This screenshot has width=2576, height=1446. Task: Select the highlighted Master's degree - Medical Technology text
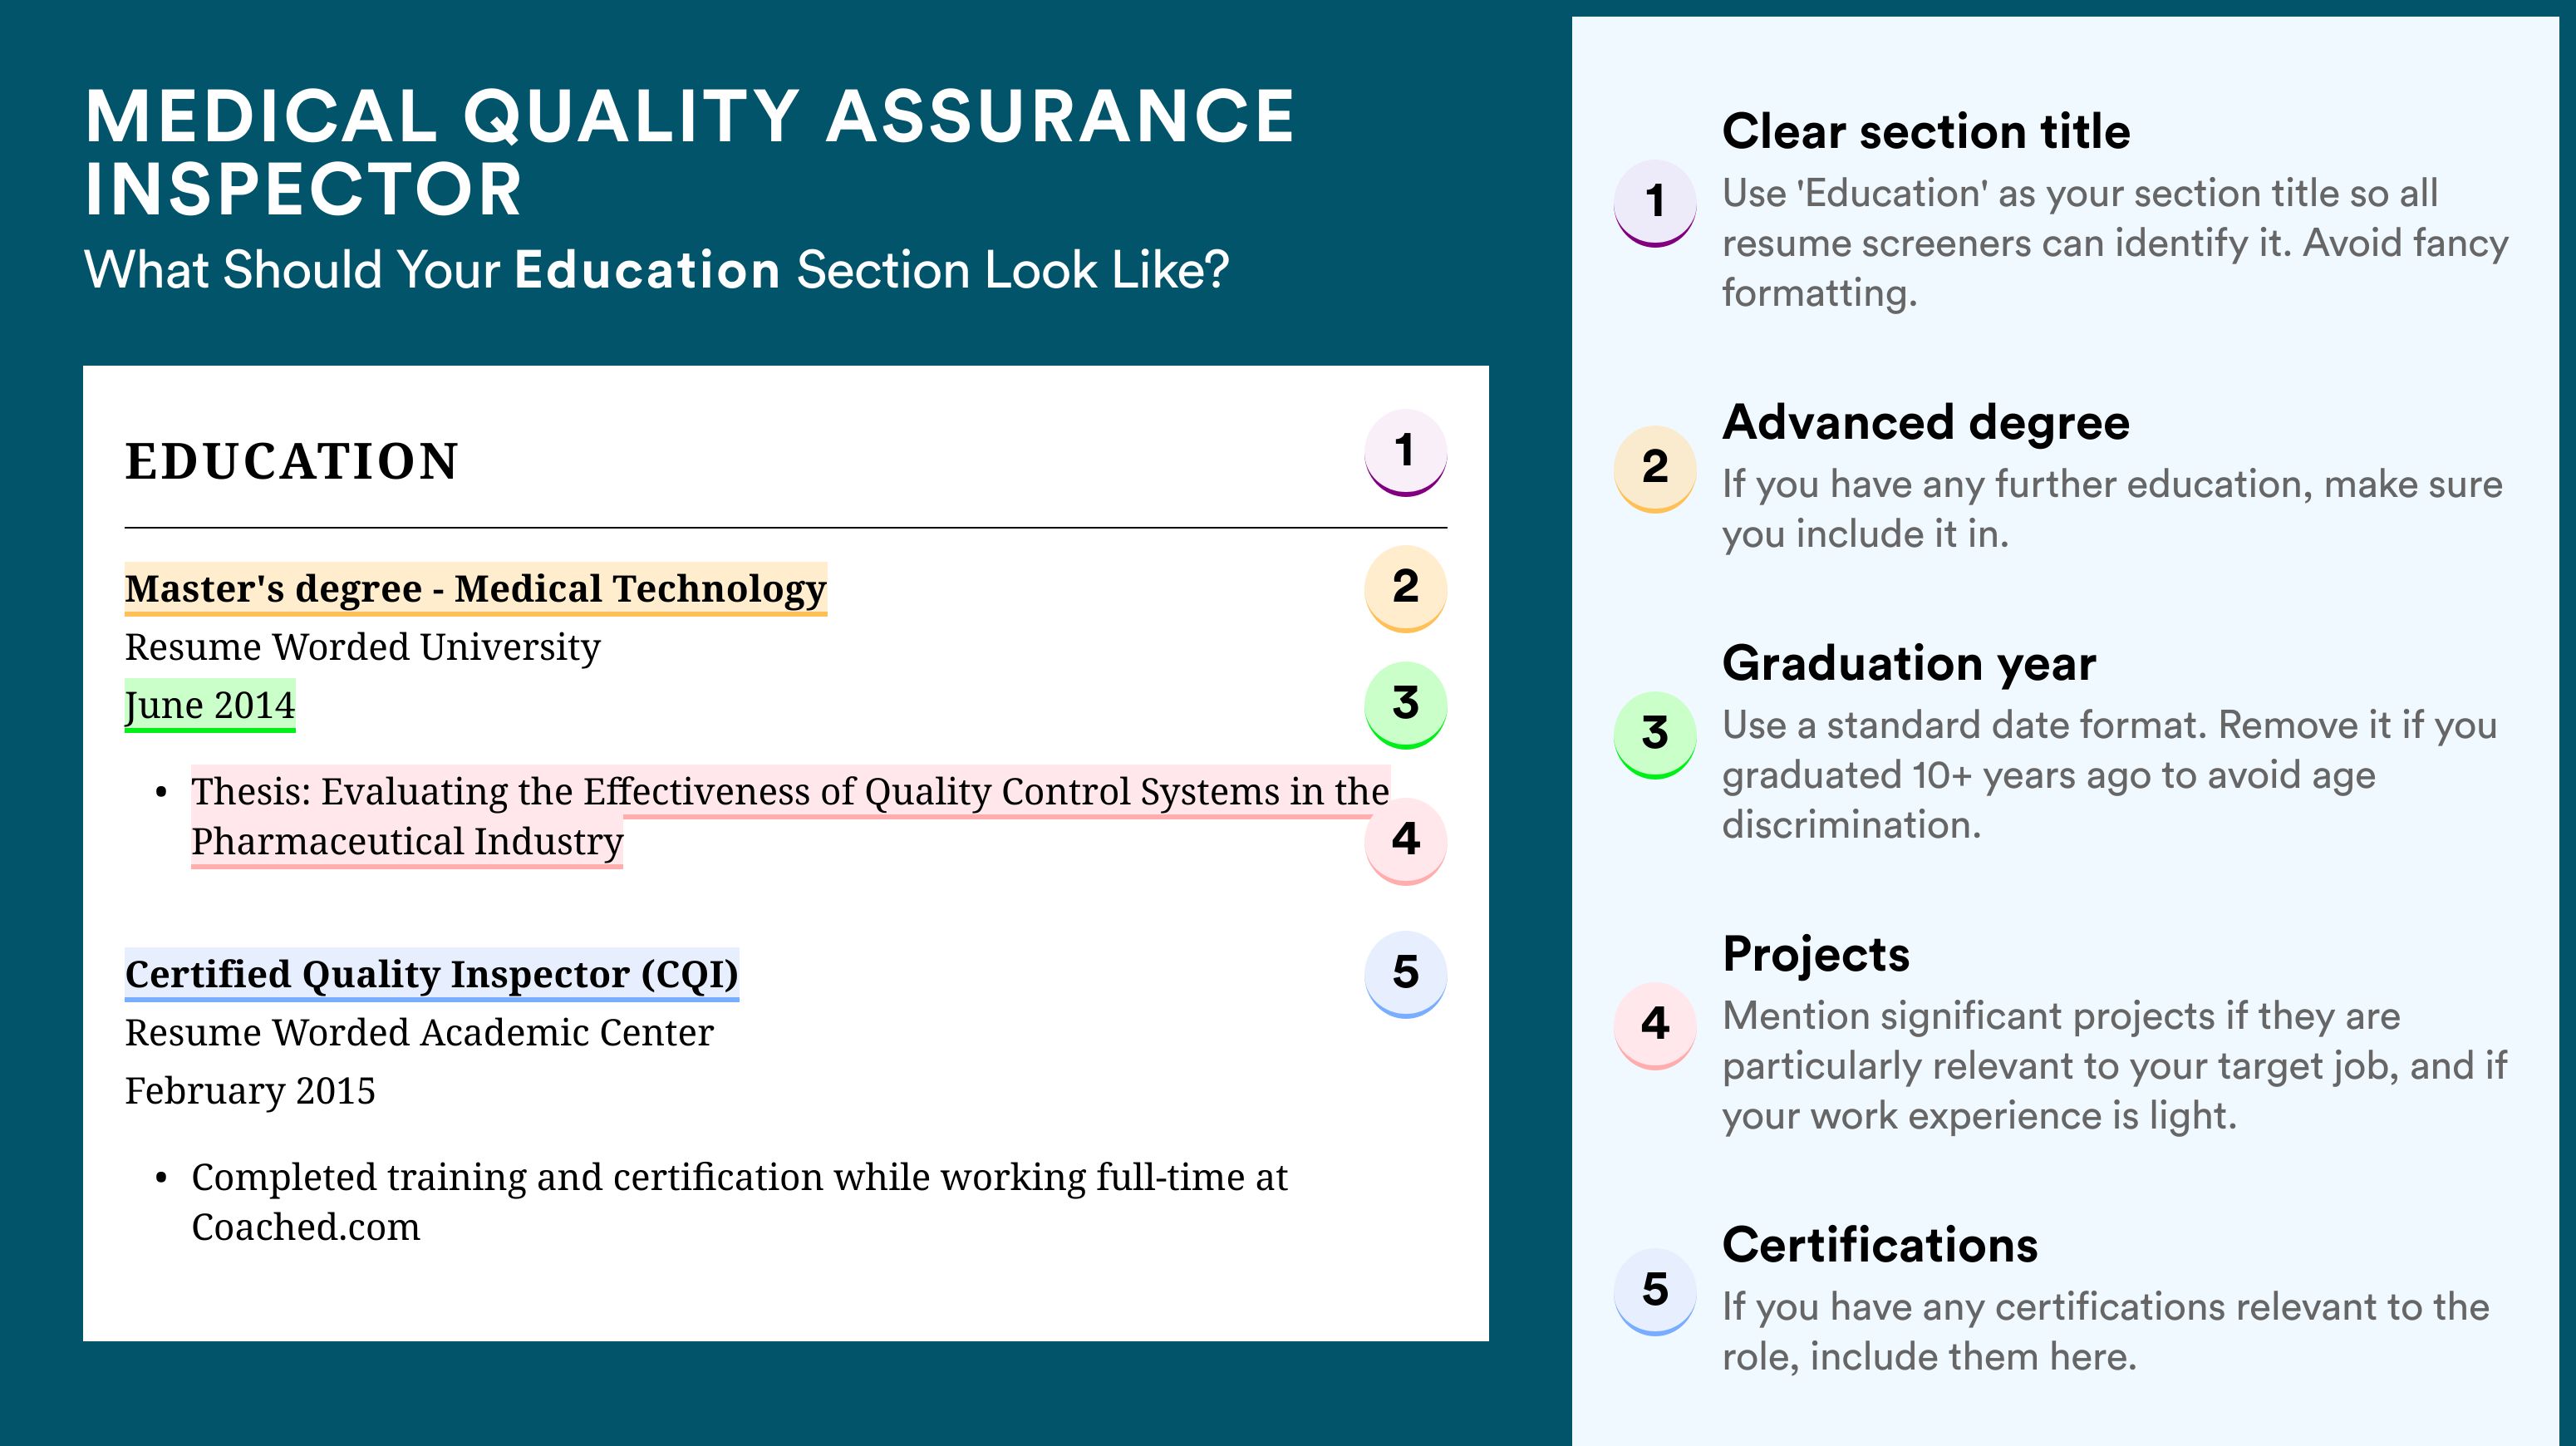476,589
